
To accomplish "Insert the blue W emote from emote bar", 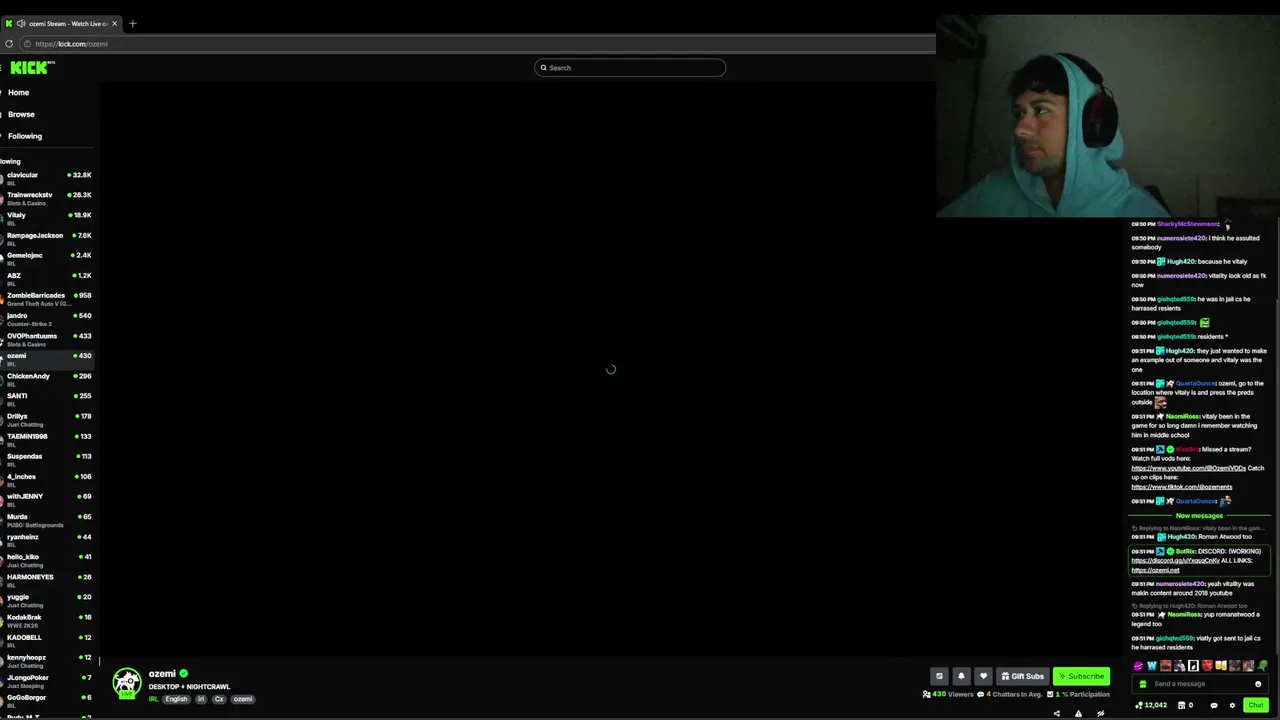I will click(x=1152, y=666).
